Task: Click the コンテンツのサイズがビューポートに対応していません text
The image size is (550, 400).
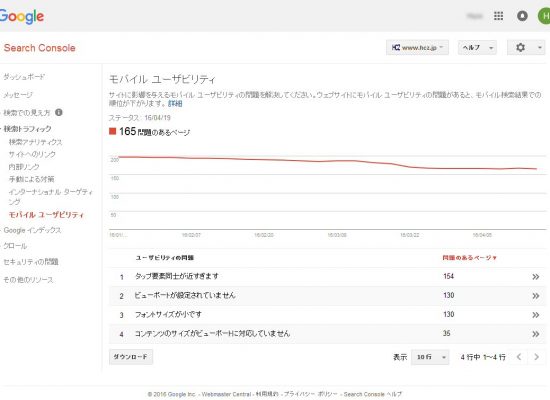Action: point(212,333)
